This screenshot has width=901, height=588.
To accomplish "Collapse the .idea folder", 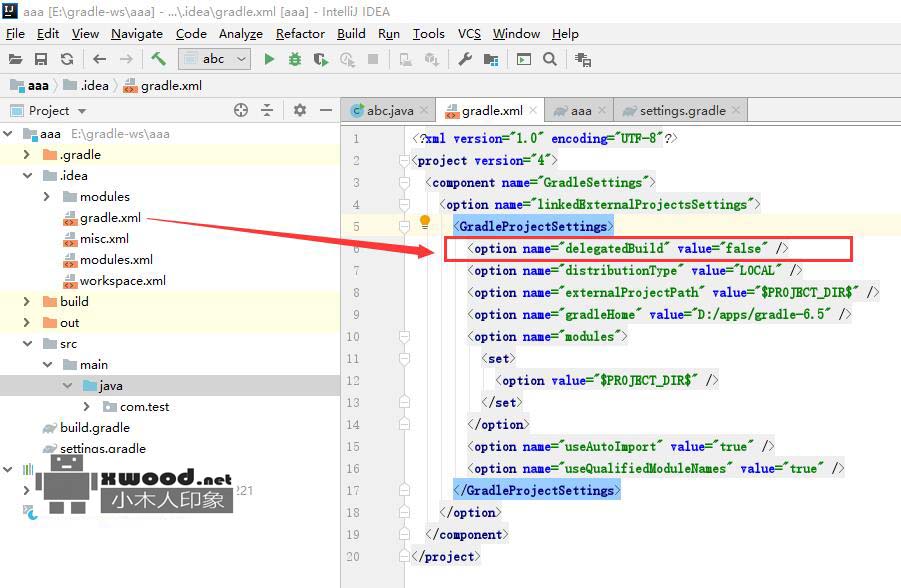I will point(28,176).
